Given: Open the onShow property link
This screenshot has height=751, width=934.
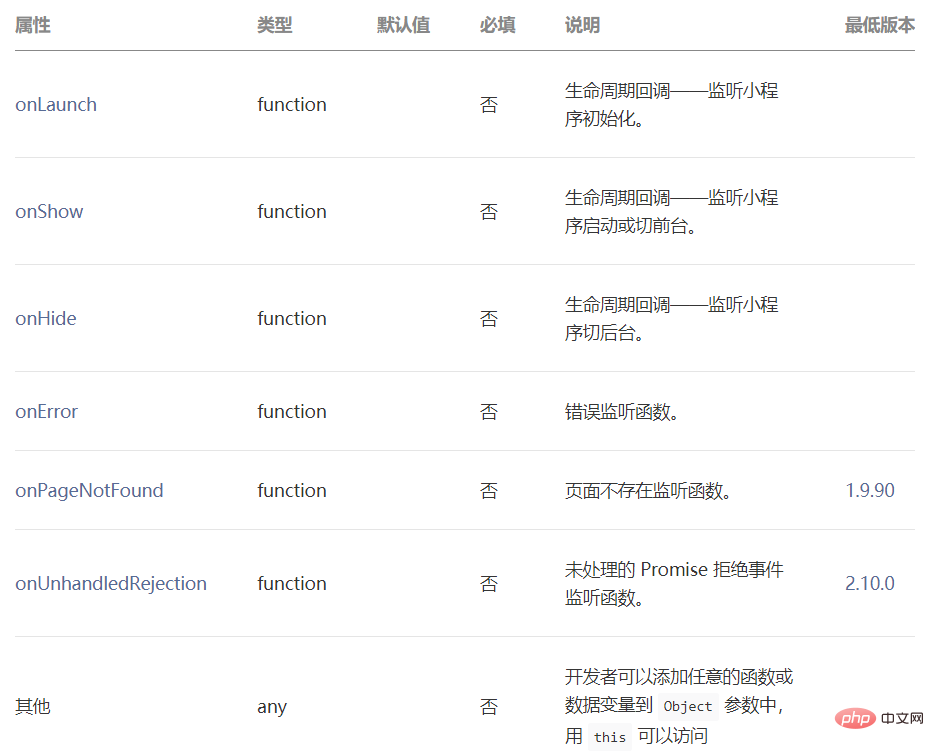Looking at the screenshot, I should pos(48,211).
